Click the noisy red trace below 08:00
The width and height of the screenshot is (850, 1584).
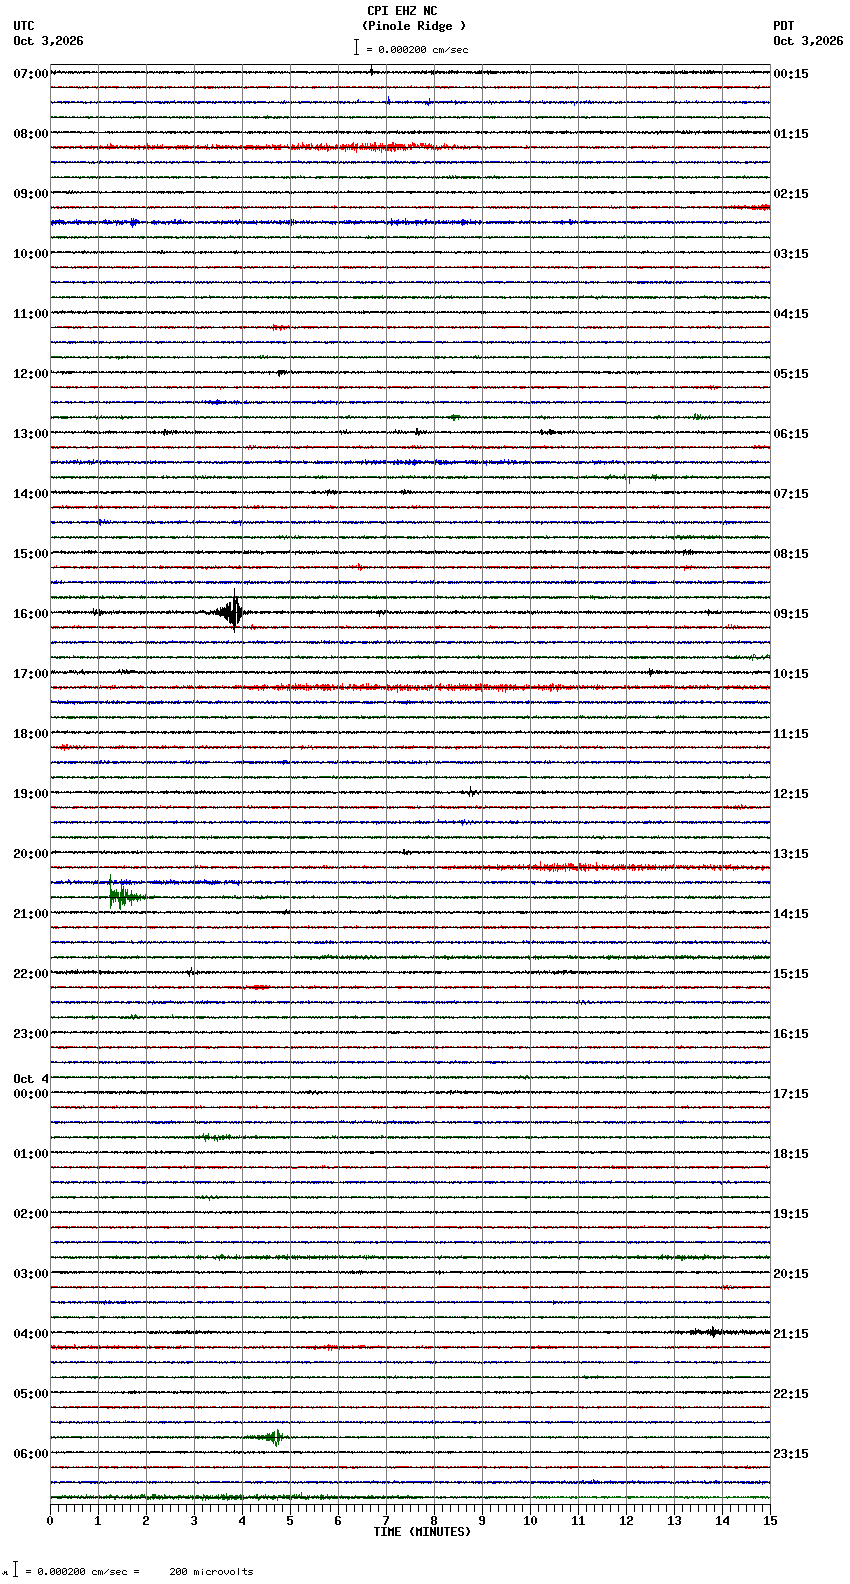tap(410, 147)
